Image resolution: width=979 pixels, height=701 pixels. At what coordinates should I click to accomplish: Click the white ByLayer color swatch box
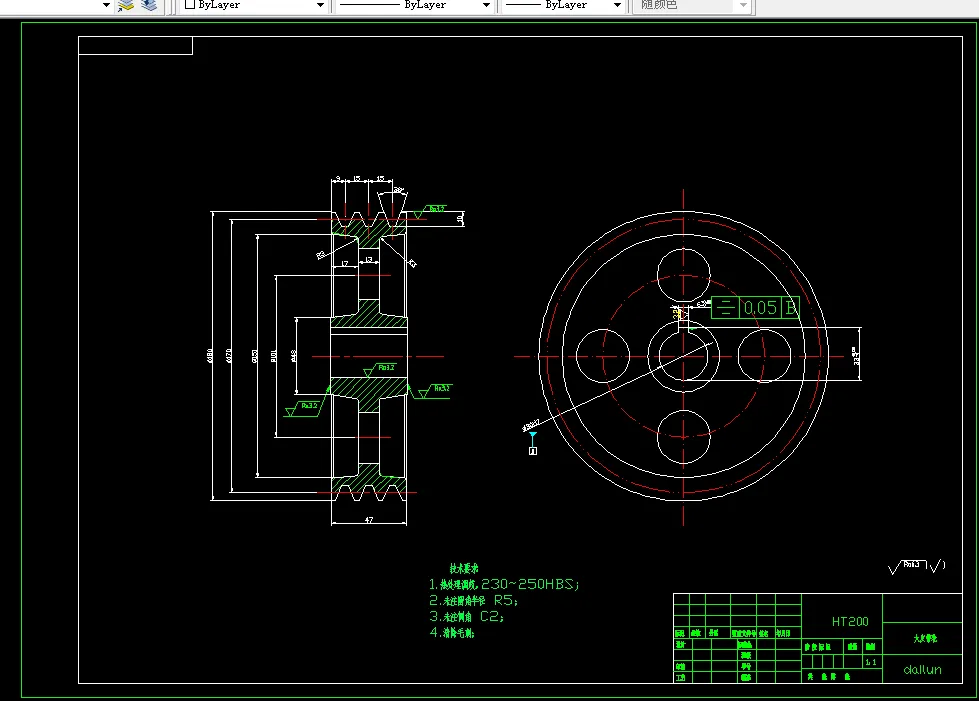(190, 4)
